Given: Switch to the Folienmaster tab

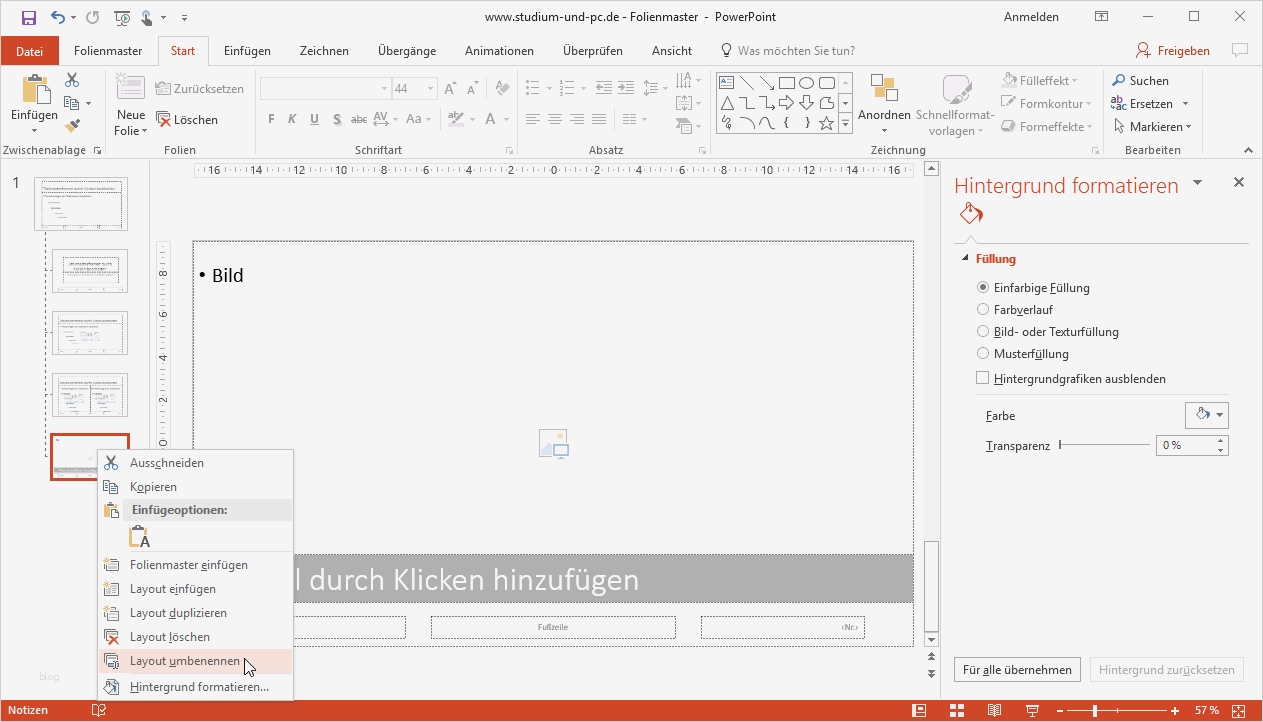Looking at the screenshot, I should 108,50.
